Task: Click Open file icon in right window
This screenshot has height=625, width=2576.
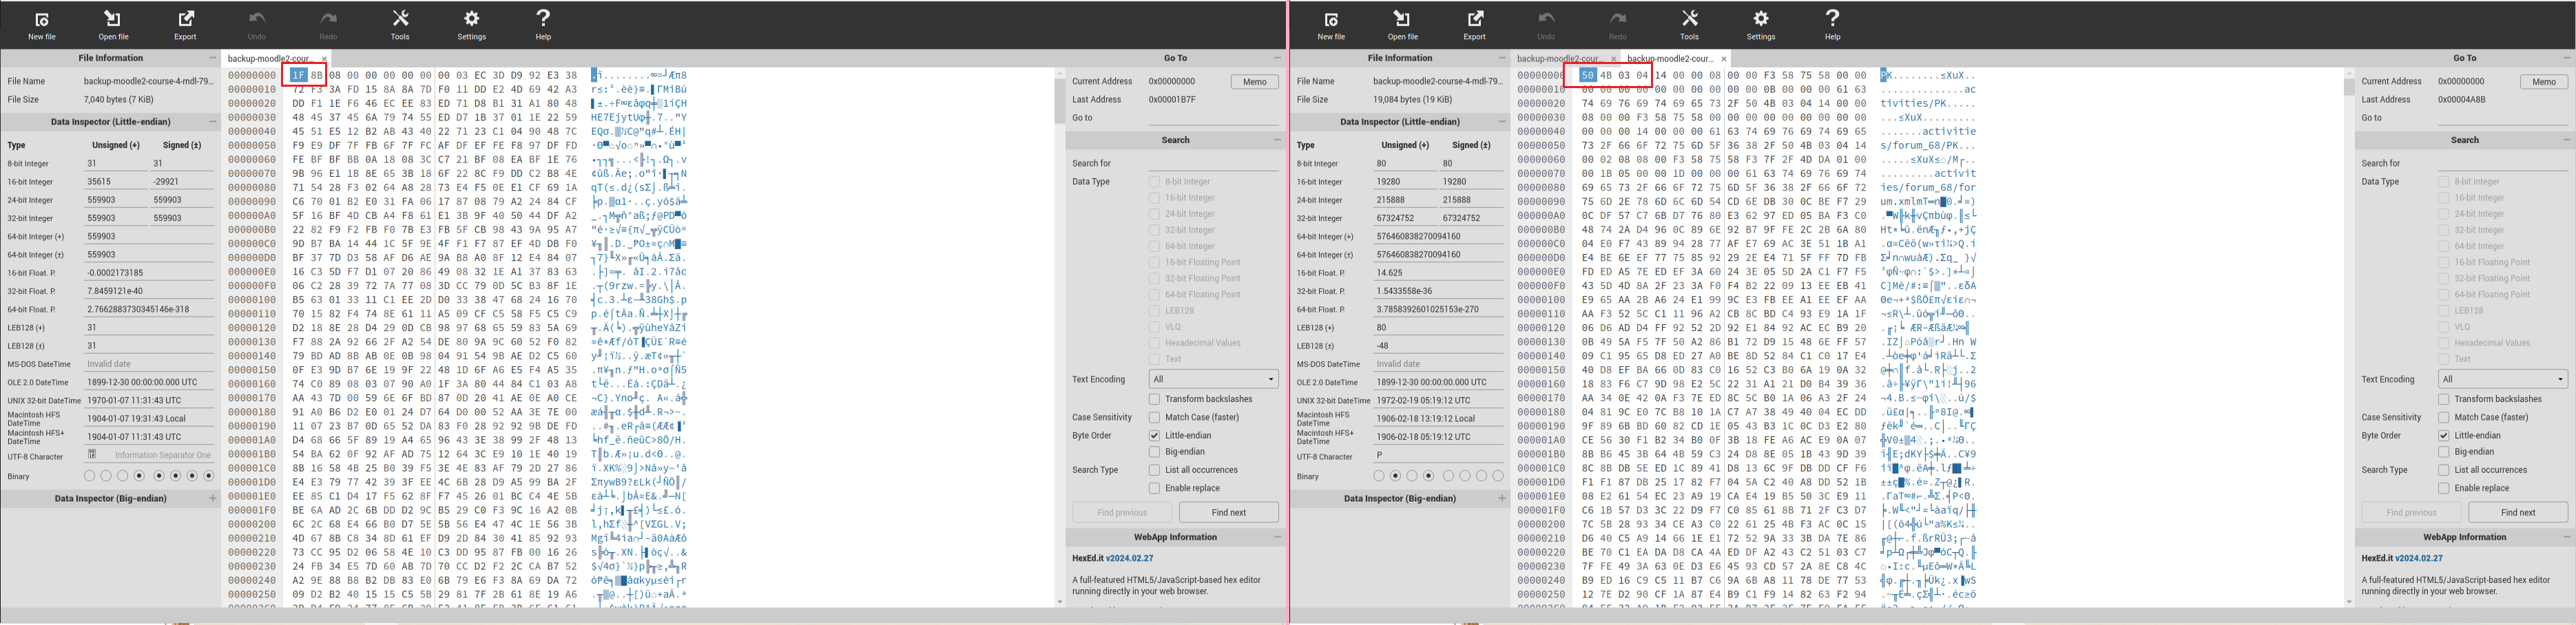Action: coord(1402,19)
